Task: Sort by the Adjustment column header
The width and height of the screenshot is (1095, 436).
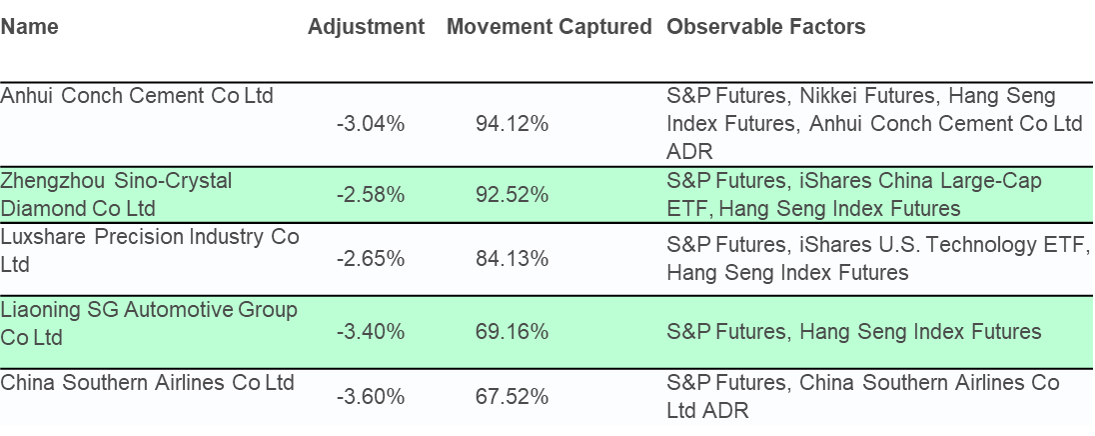Action: tap(366, 27)
